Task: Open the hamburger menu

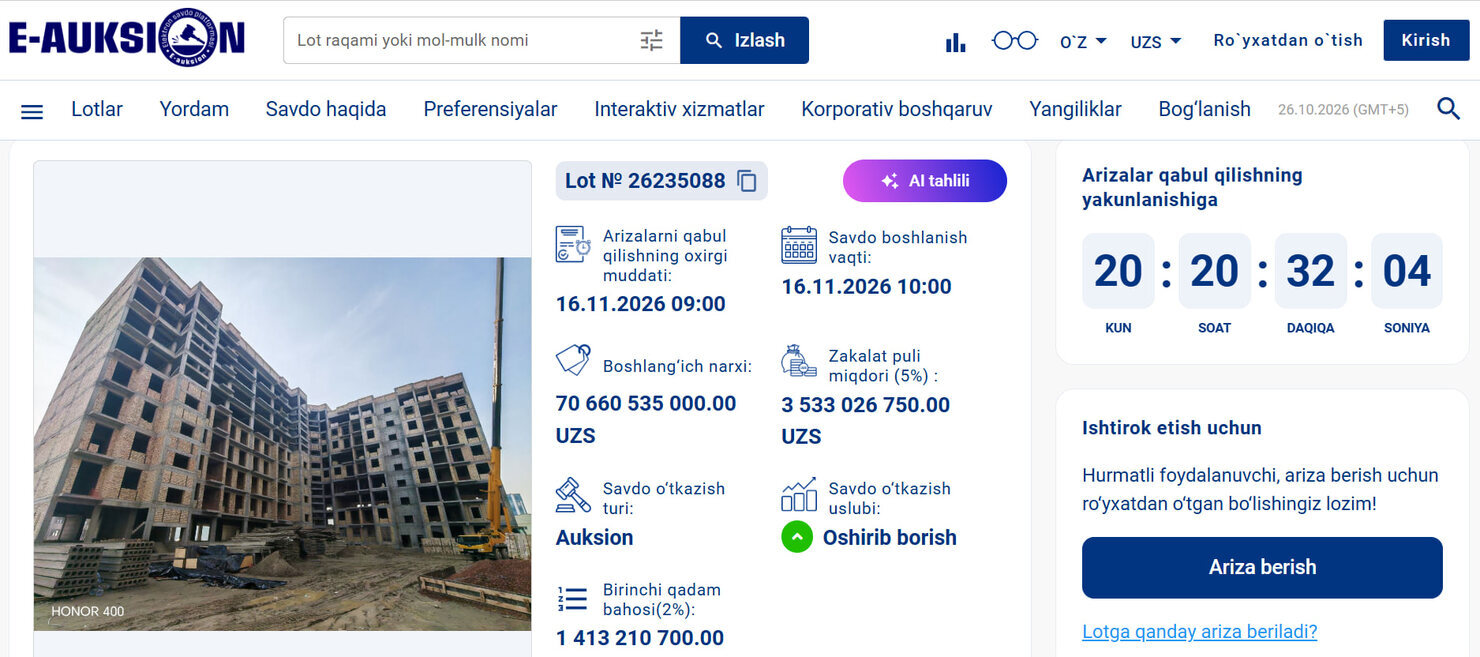Action: click(x=32, y=111)
